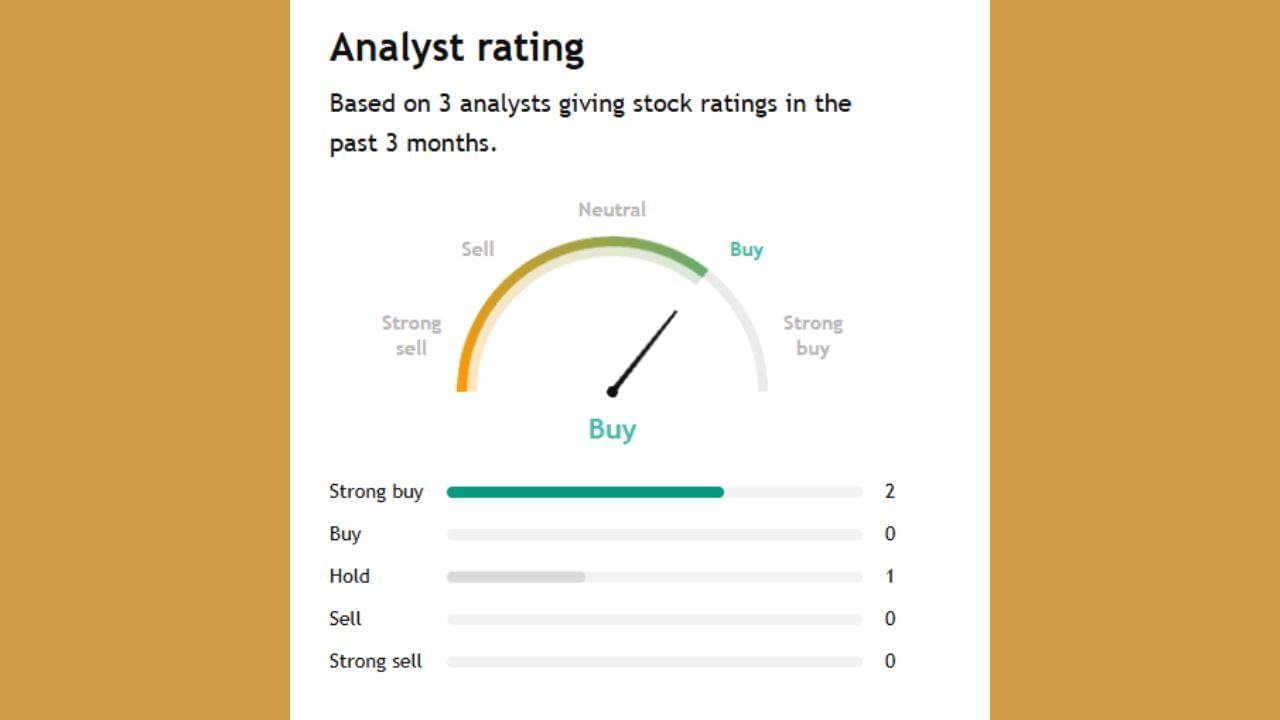The height and width of the screenshot is (720, 1280).
Task: Click the Strong buy gauge label
Action: (812, 335)
